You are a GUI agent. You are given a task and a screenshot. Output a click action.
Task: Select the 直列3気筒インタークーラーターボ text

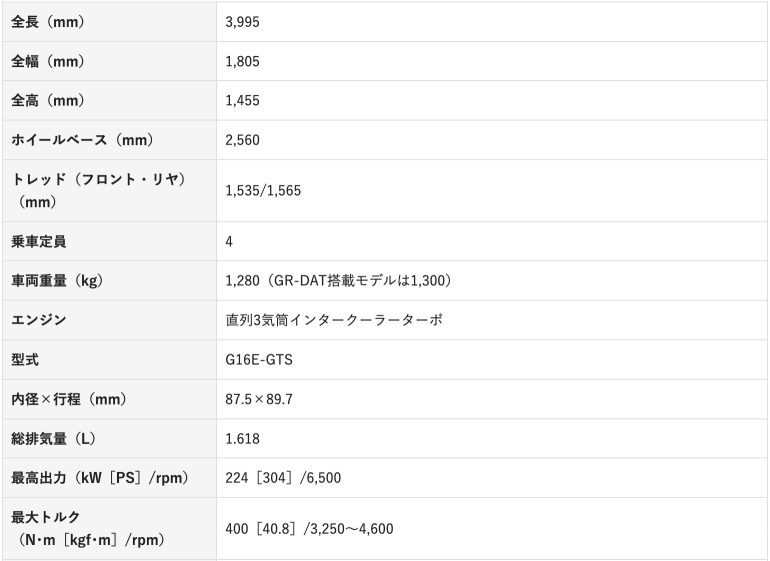click(334, 320)
